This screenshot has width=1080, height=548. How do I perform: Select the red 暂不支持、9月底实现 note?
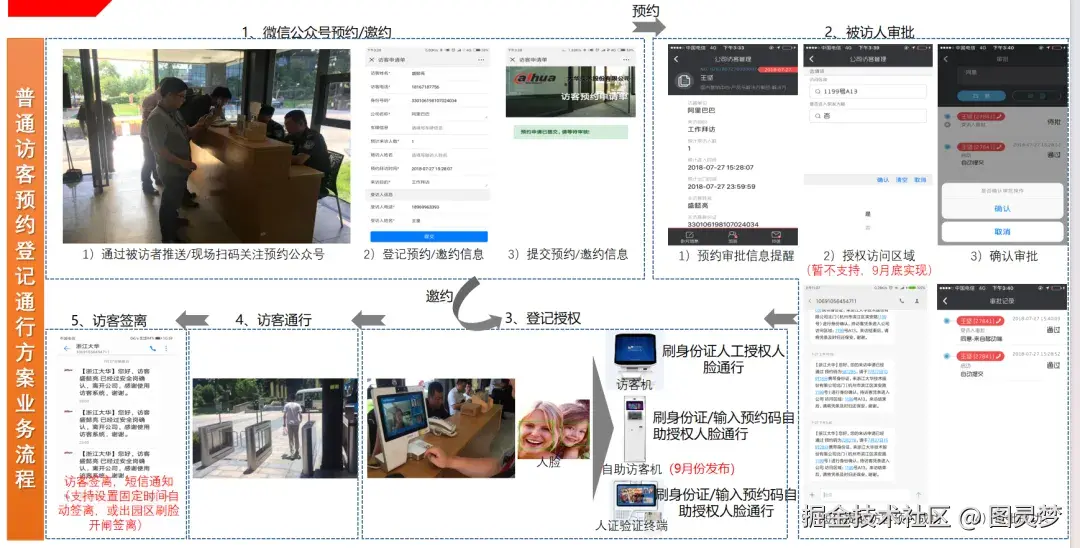pyautogui.click(x=869, y=270)
